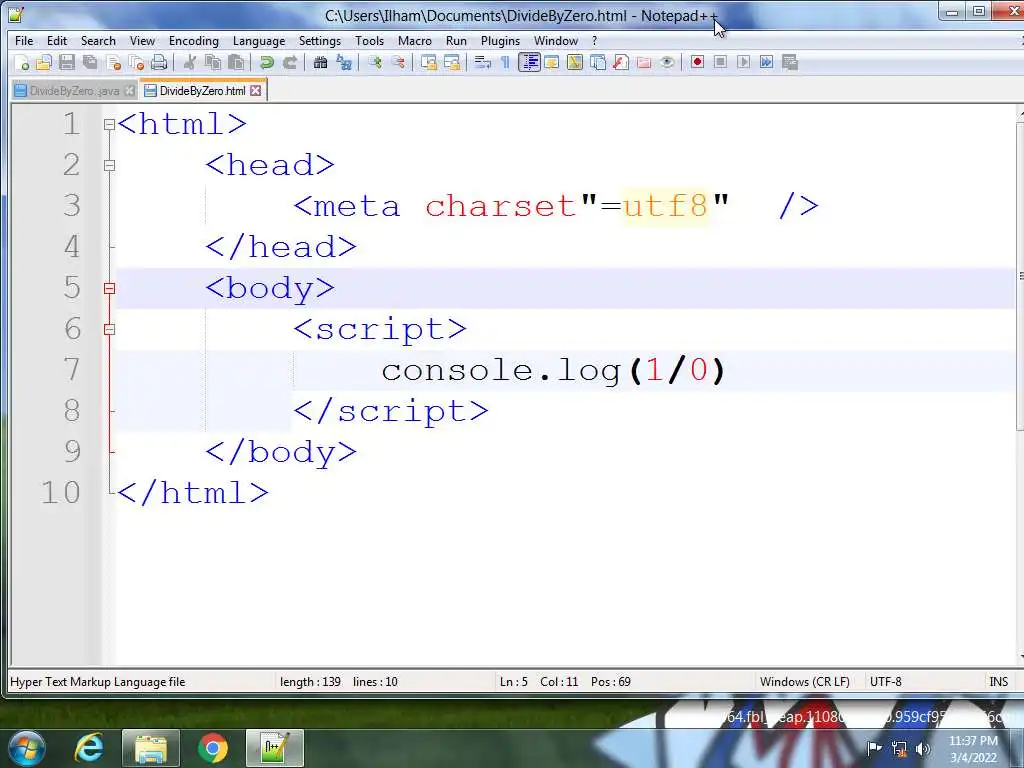Viewport: 1024px width, 768px height.
Task: Click the Save All toolbar icon
Action: [x=90, y=63]
